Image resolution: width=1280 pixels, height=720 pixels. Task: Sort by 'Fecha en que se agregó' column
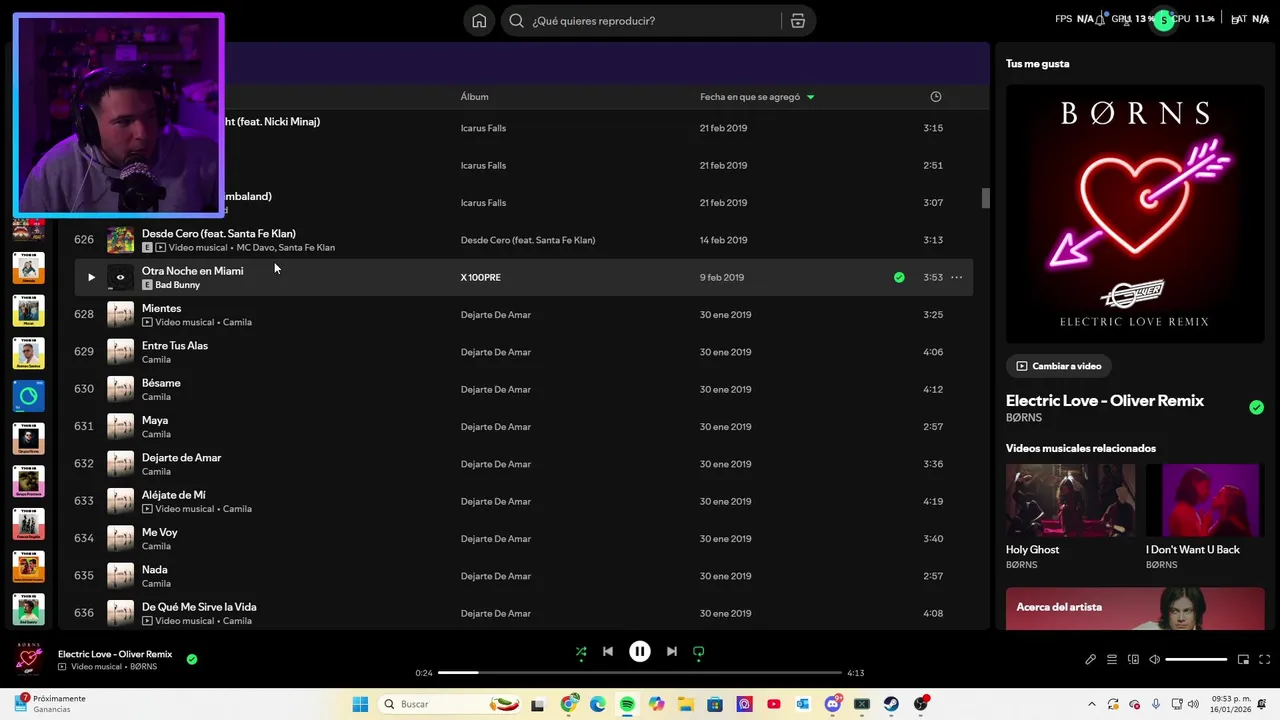tap(750, 97)
